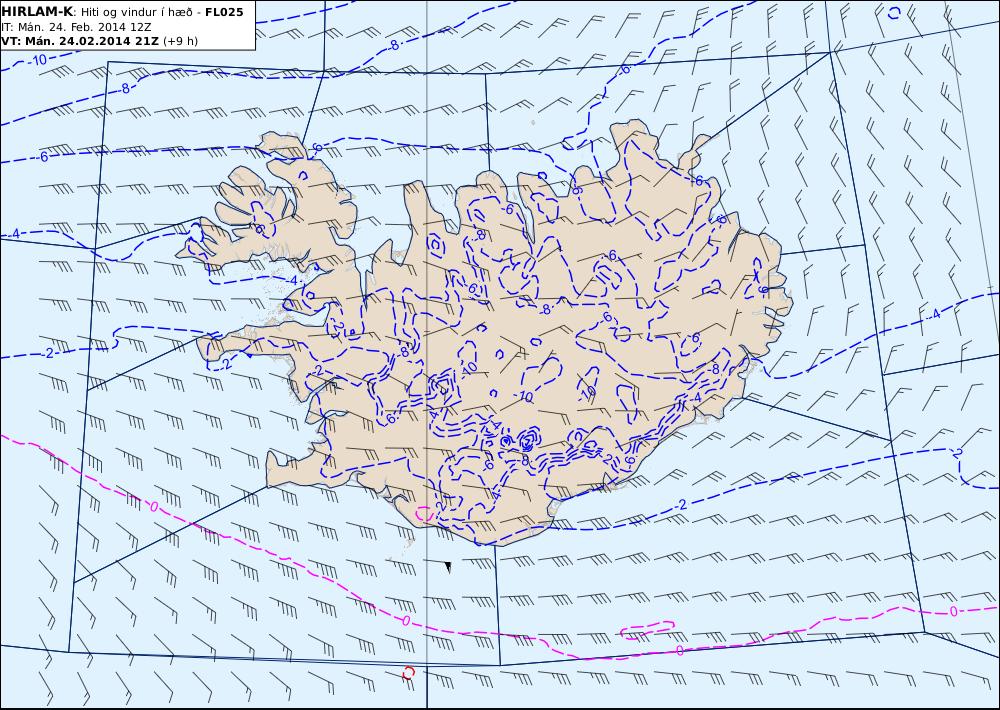Click the small red circle marker at bottom

click(x=409, y=672)
